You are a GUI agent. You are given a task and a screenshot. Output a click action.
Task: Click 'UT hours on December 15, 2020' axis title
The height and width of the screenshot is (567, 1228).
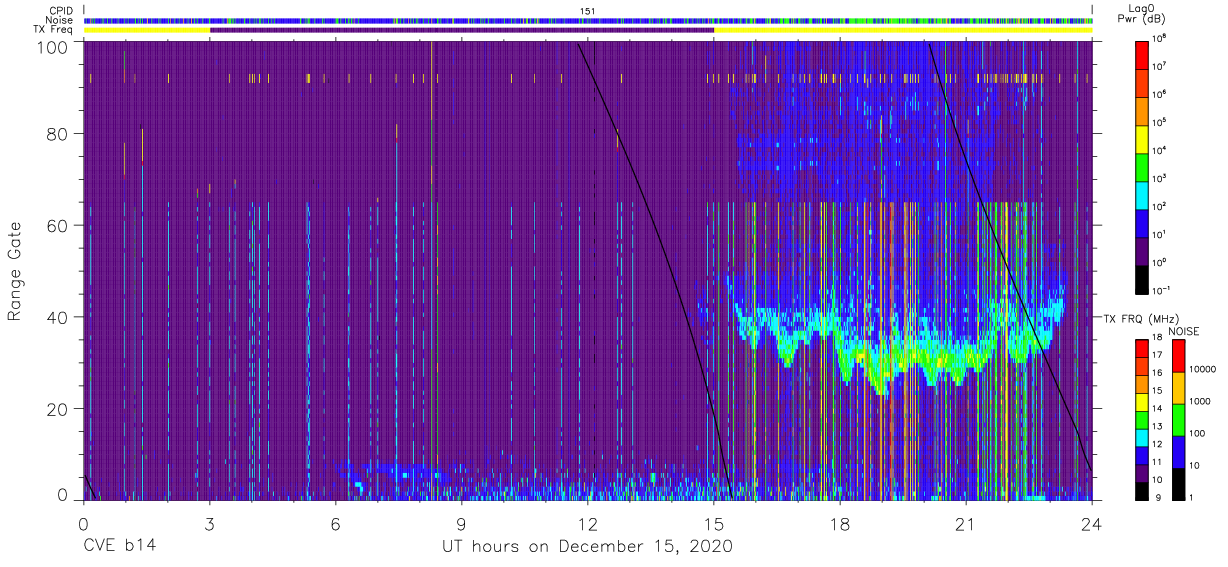tap(588, 547)
